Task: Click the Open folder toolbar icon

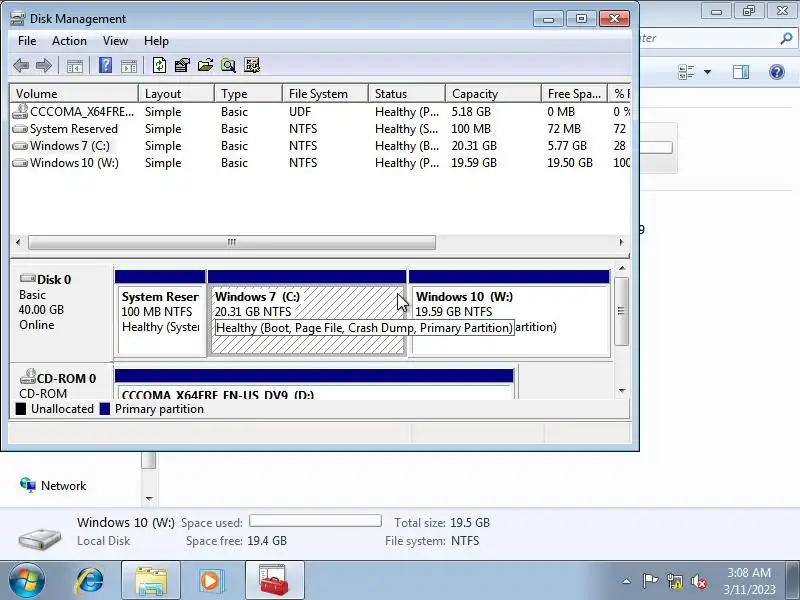Action: [205, 65]
